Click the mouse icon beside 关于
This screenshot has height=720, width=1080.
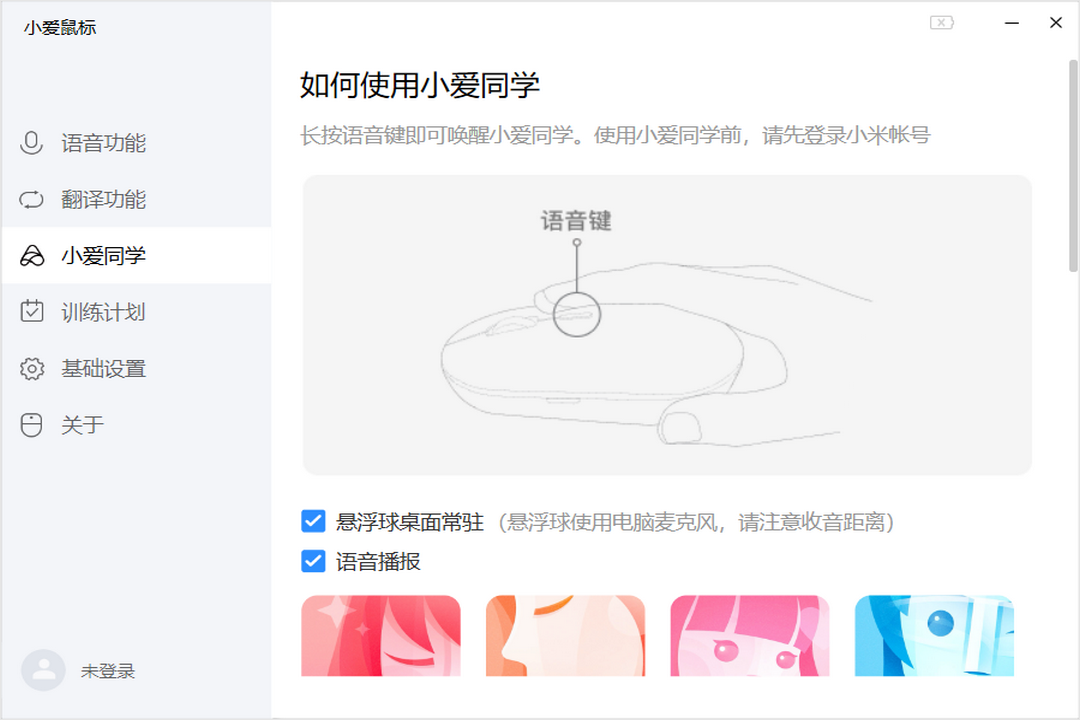pos(31,425)
